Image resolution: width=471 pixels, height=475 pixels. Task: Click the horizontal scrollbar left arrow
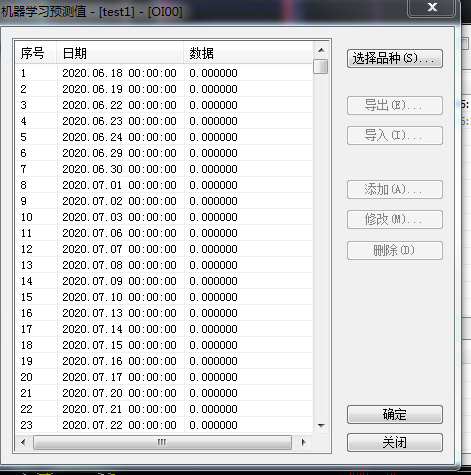click(x=23, y=442)
